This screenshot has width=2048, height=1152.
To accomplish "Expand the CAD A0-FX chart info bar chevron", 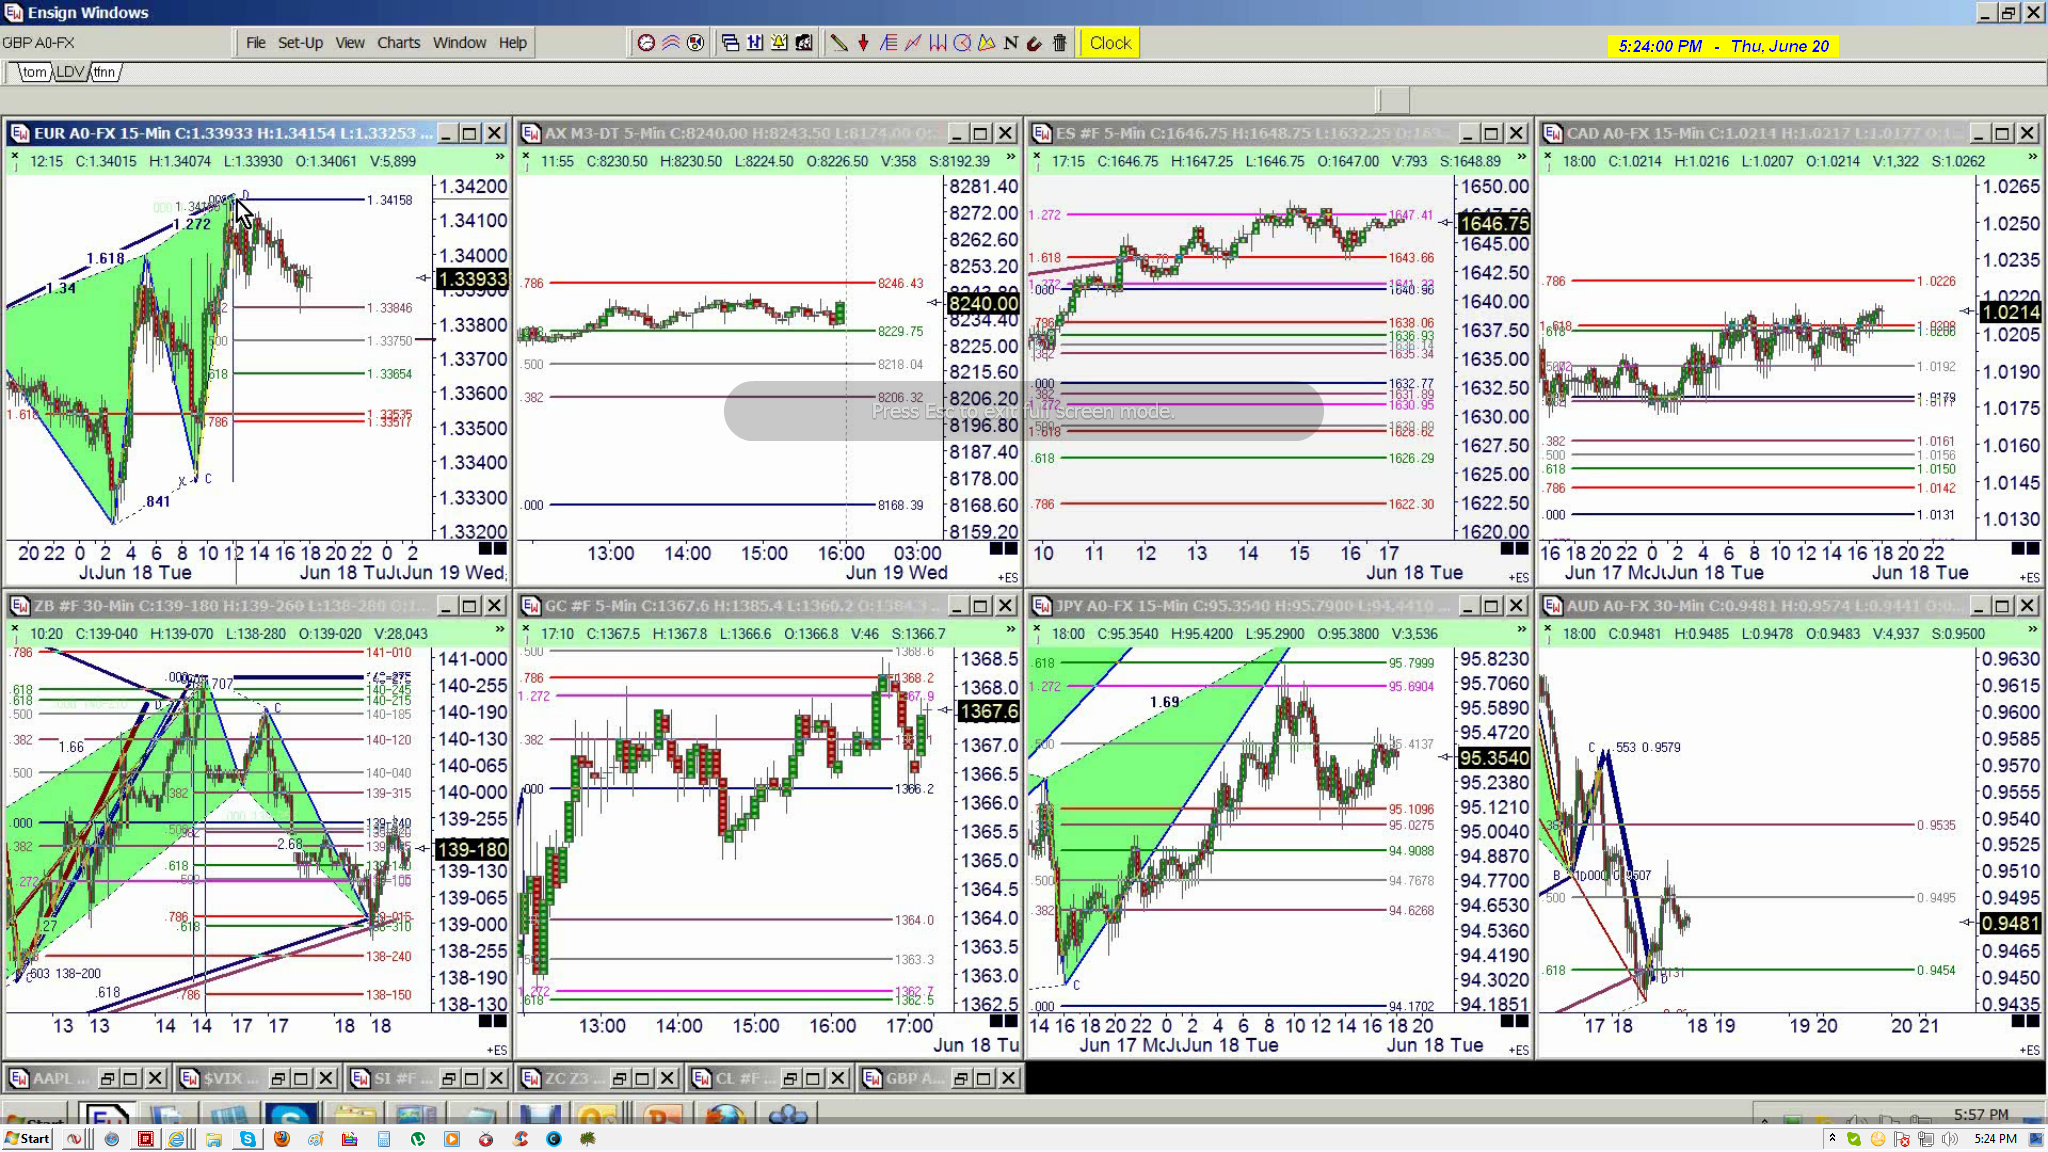I will (x=2032, y=157).
